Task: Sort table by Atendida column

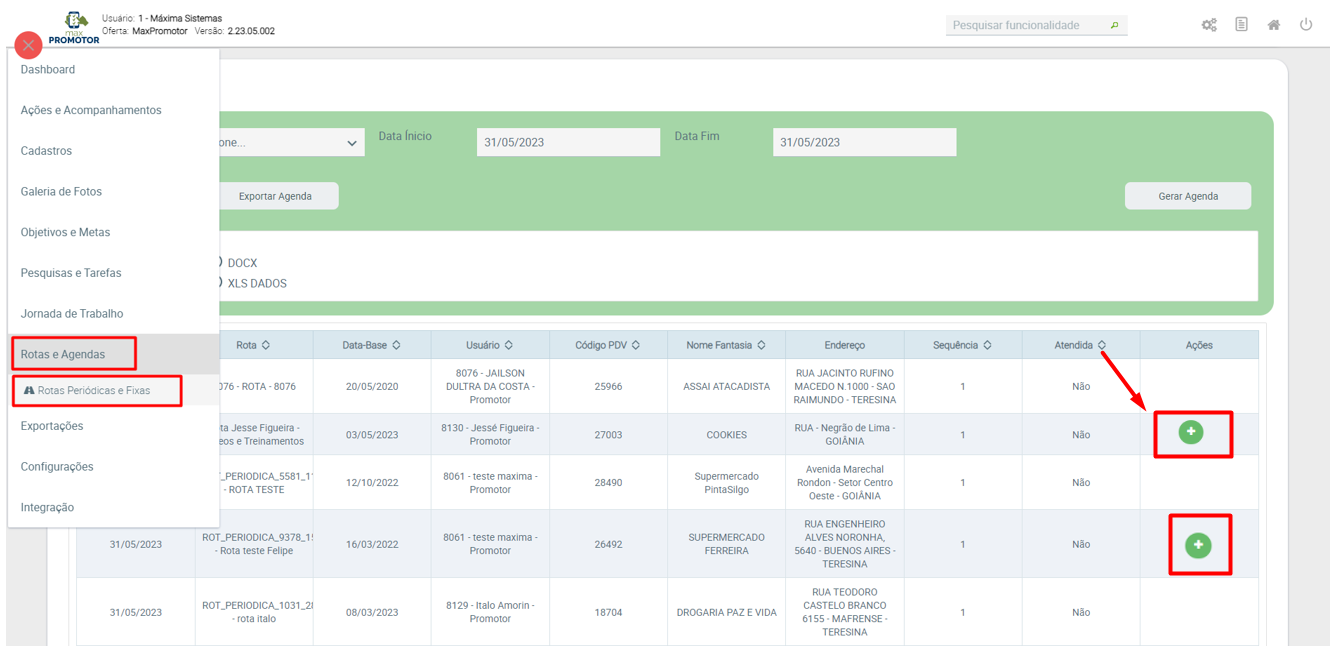Action: pyautogui.click(x=1102, y=345)
